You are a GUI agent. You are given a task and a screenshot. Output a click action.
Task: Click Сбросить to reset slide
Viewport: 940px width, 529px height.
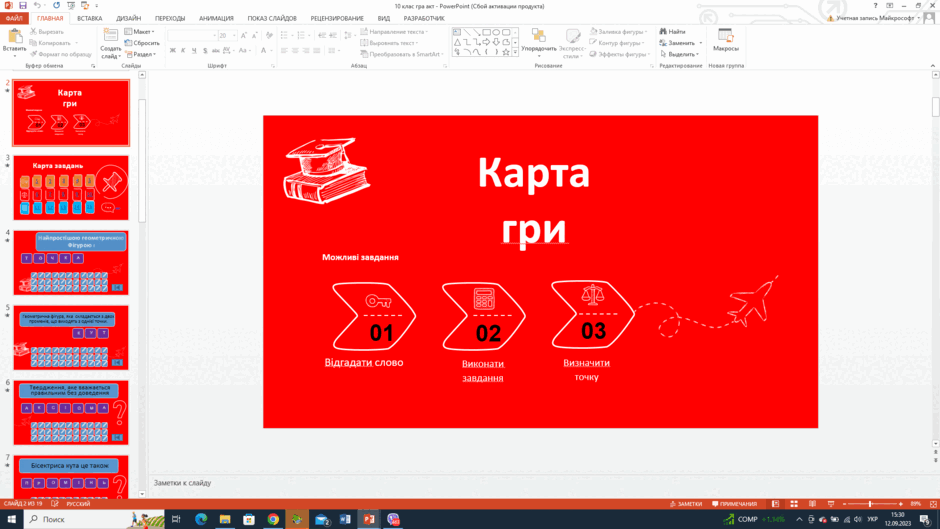point(142,43)
